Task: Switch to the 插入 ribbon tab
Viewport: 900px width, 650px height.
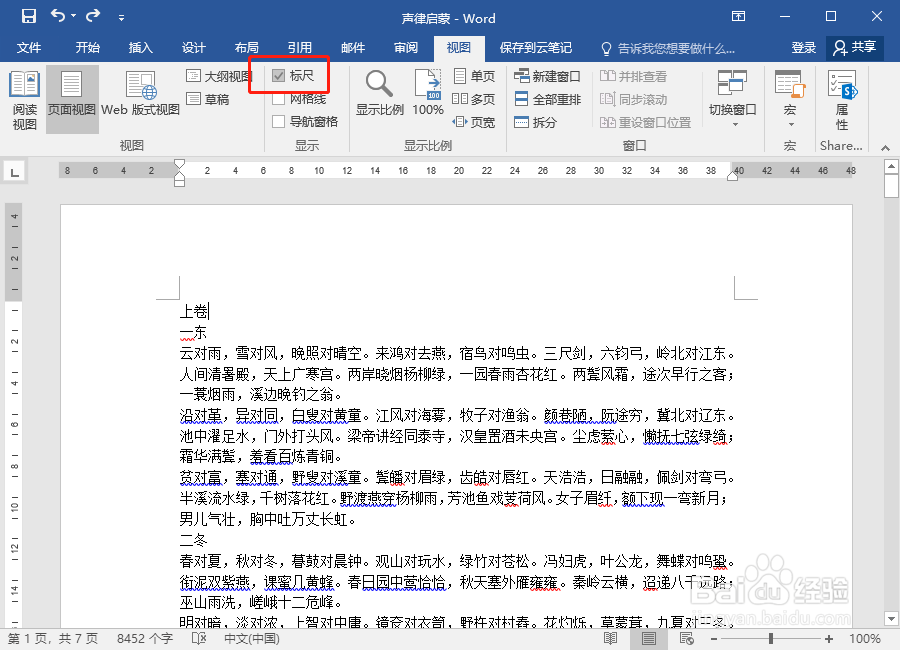Action: pyautogui.click(x=140, y=47)
